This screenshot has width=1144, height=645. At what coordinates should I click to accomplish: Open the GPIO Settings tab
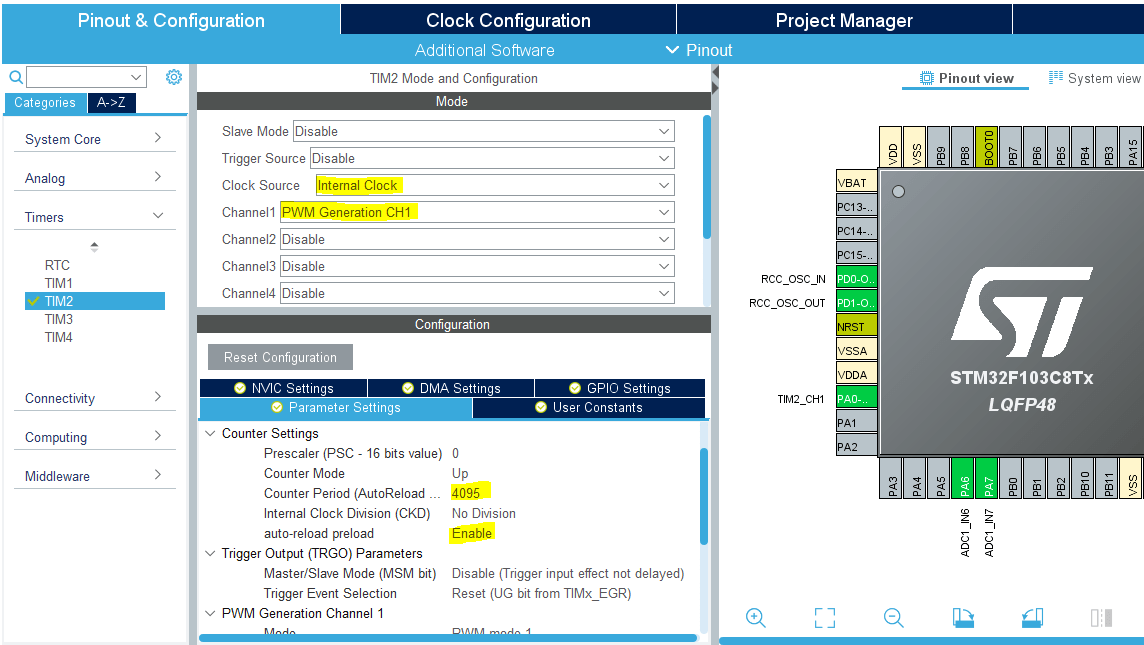619,388
